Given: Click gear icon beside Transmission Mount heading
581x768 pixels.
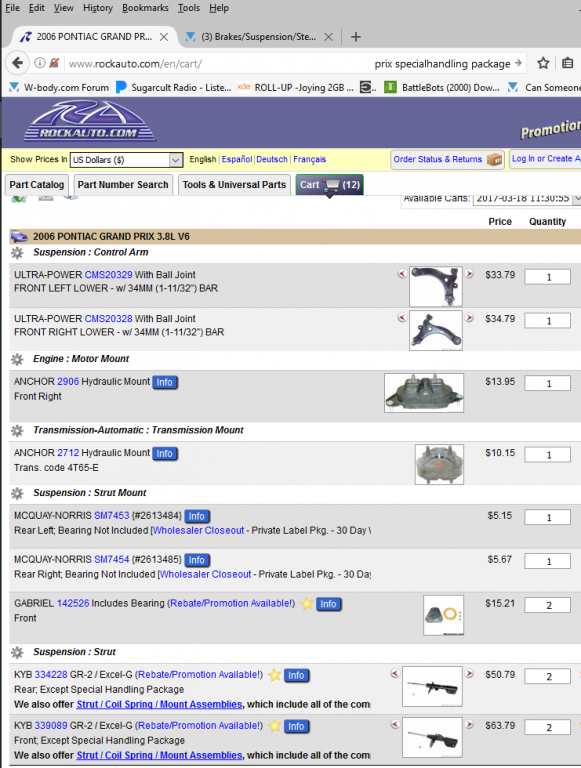Looking at the screenshot, I should [x=17, y=431].
